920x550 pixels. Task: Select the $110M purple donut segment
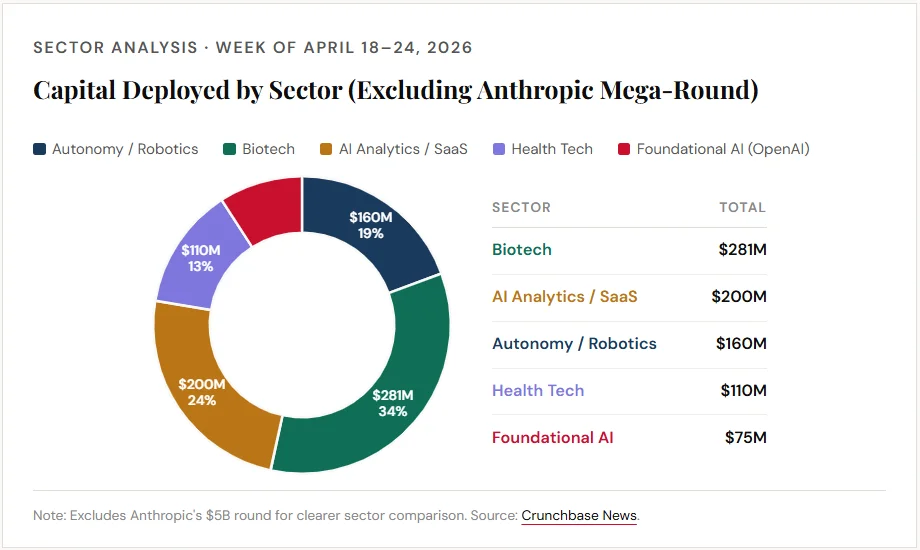[x=200, y=255]
